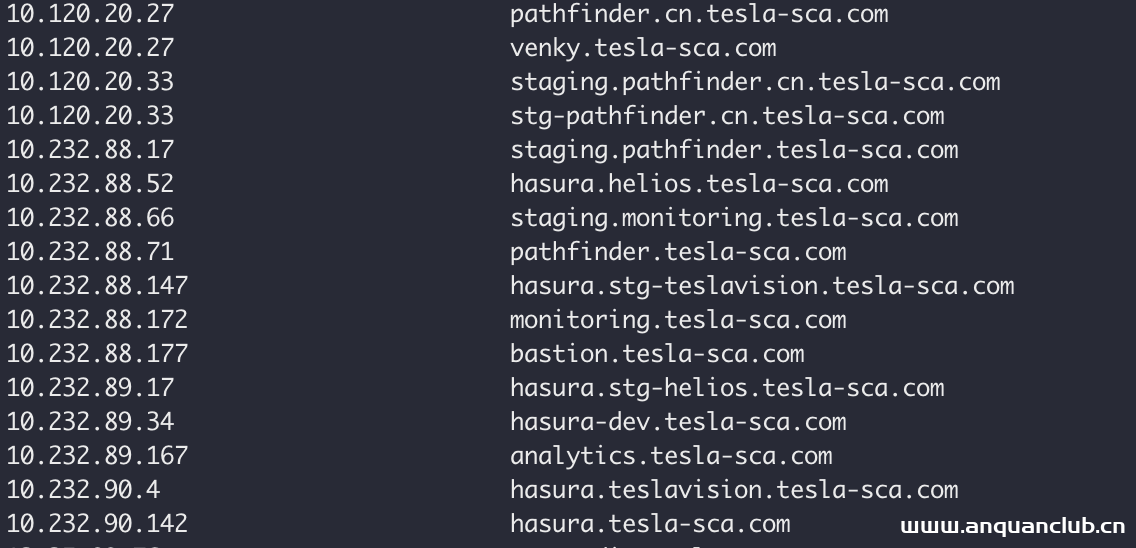
Task: Select hasura.stg-helios.tesla-sca.com entry
Action: [x=726, y=388]
